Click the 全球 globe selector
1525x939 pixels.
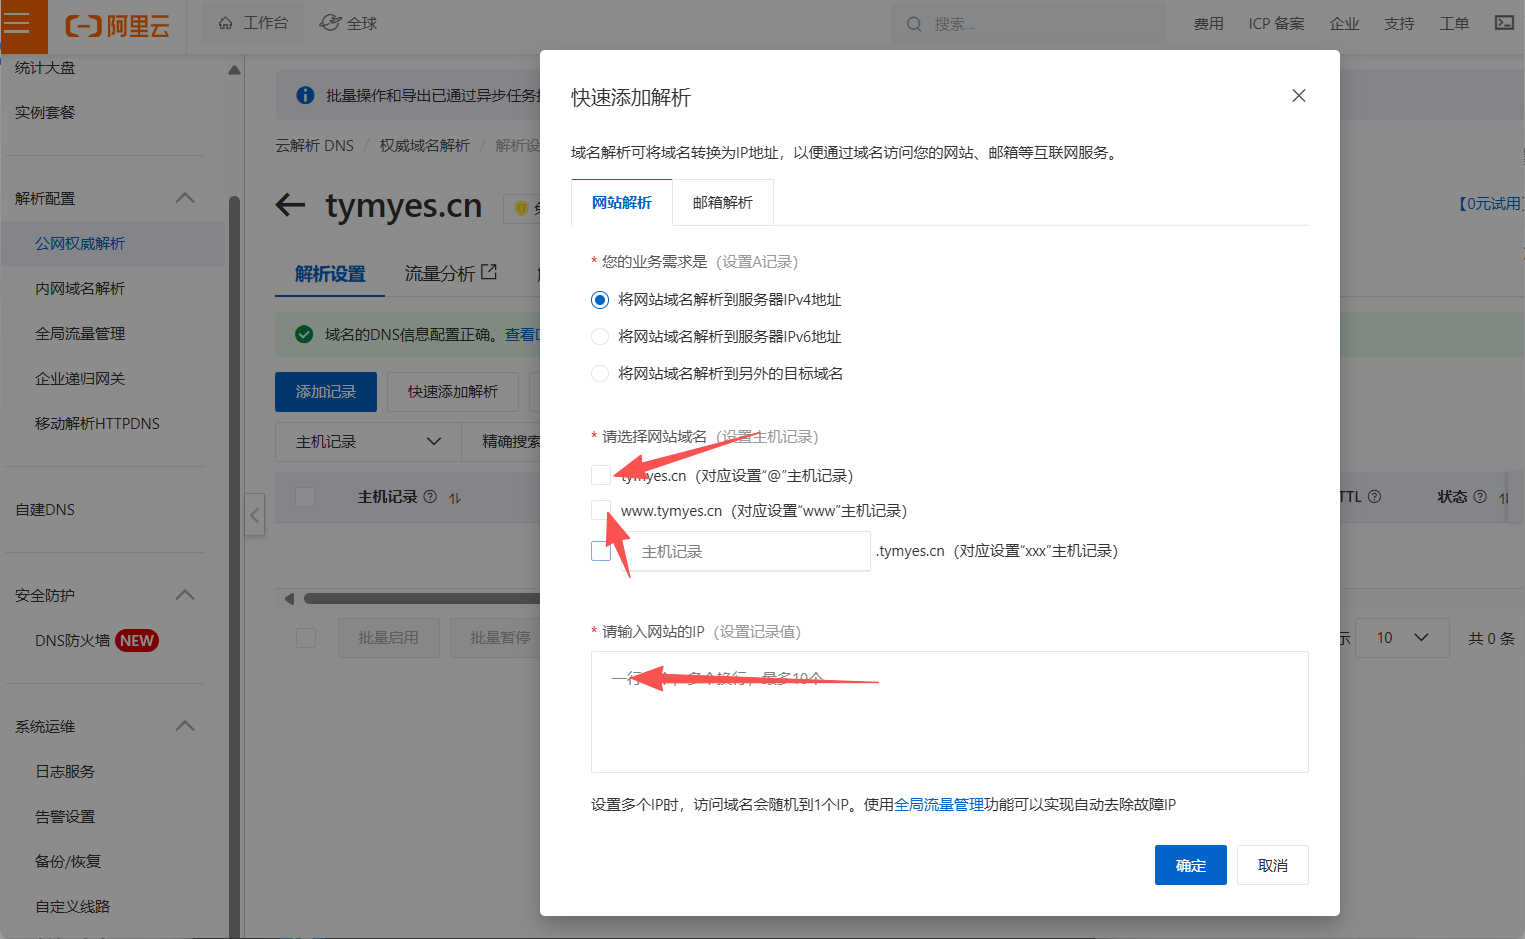point(347,22)
